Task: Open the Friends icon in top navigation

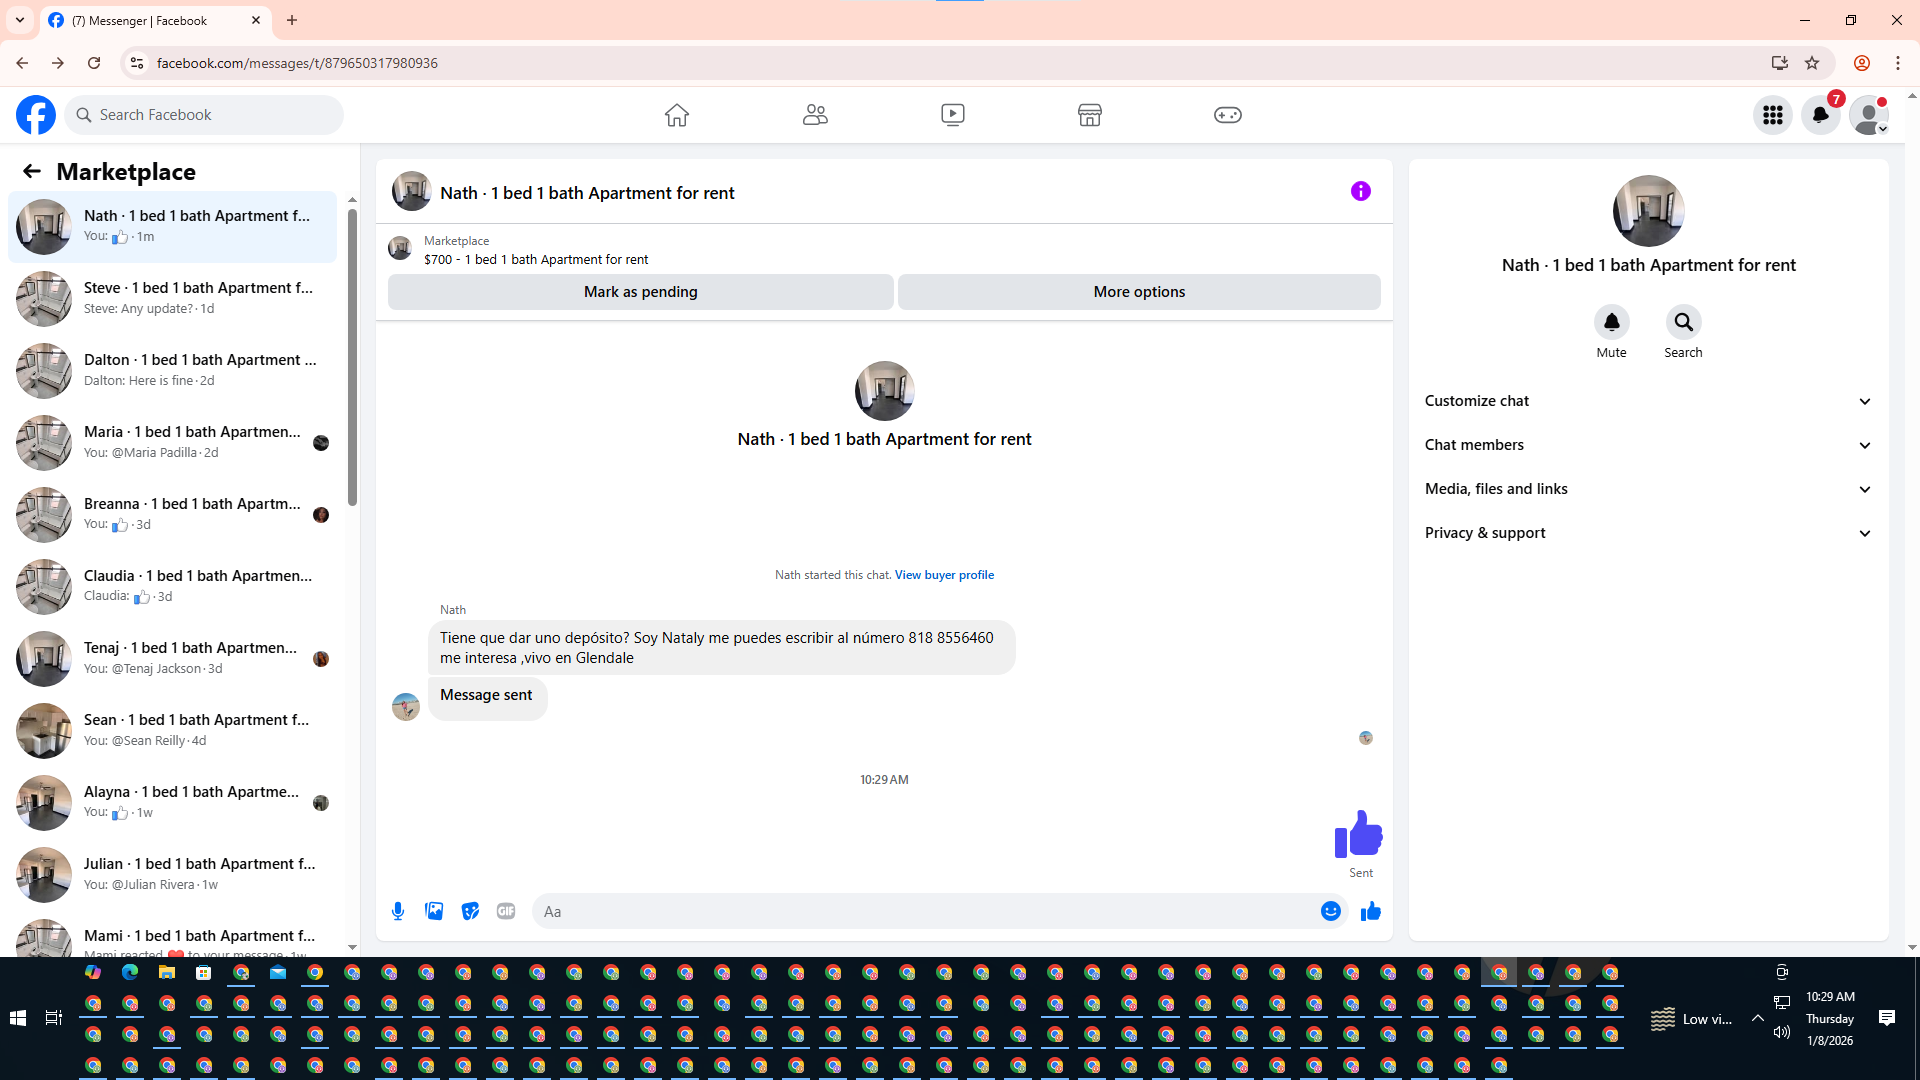Action: click(815, 115)
